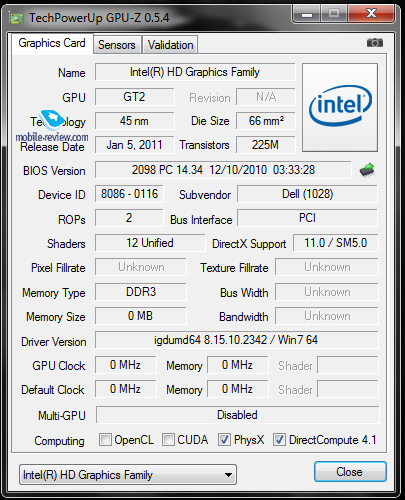Enable the CUDA checkbox
This screenshot has height=500, width=405.
pos(168,440)
